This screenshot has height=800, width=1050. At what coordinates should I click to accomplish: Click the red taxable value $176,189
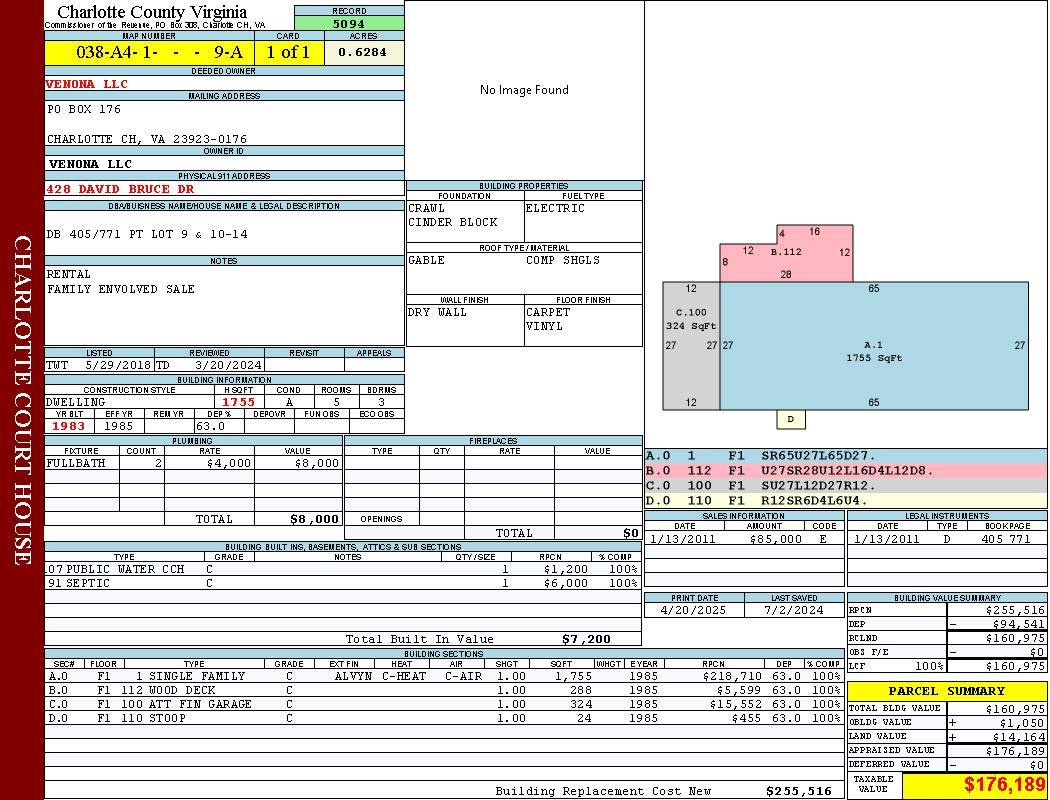(x=1004, y=784)
